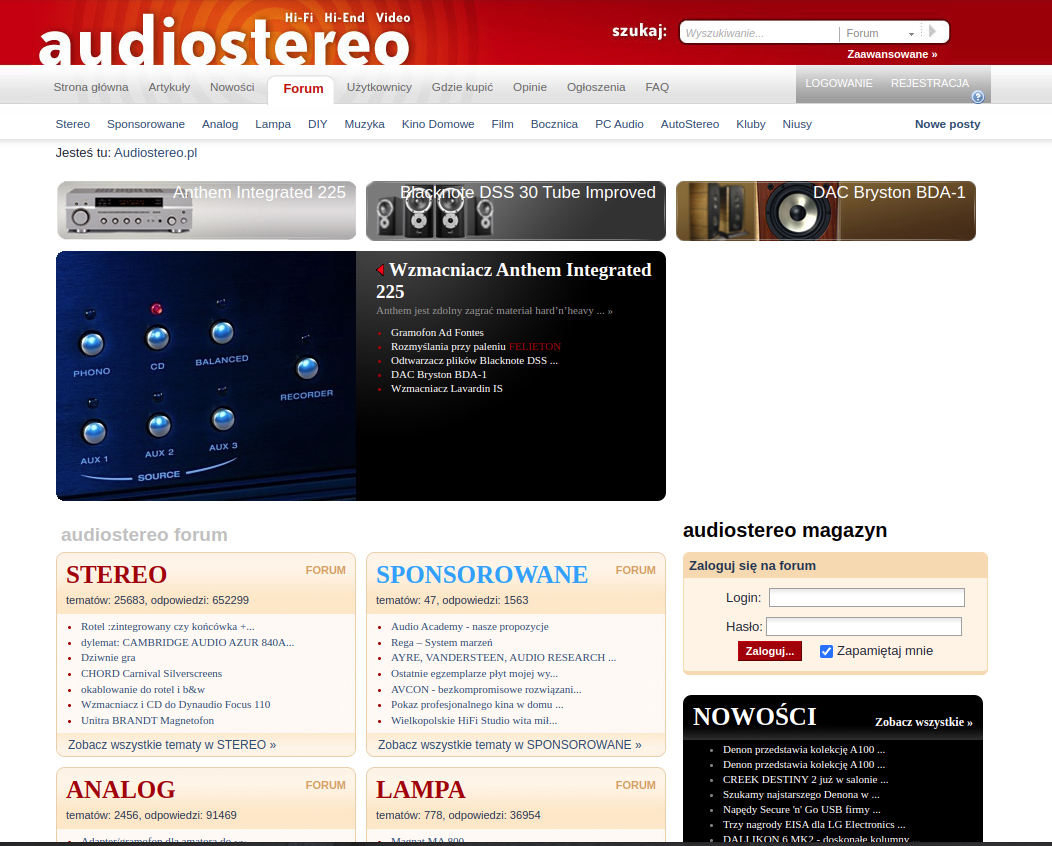1052x846 pixels.
Task: Click the red arrow beside Wzmacniacz Anthem headline
Action: pyautogui.click(x=380, y=270)
